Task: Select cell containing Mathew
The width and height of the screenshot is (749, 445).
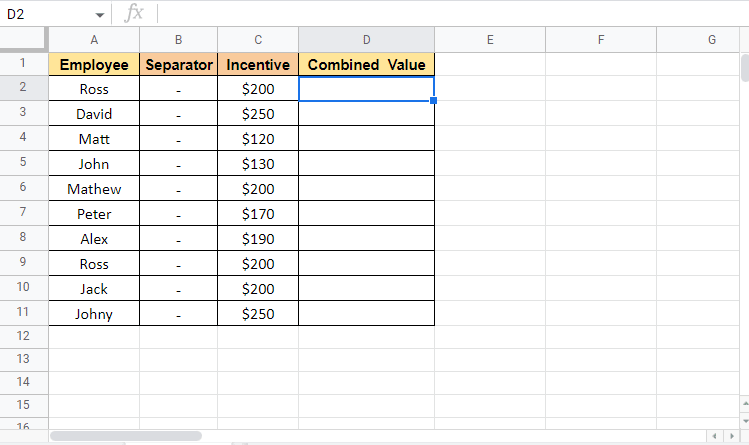Action: pyautogui.click(x=94, y=189)
